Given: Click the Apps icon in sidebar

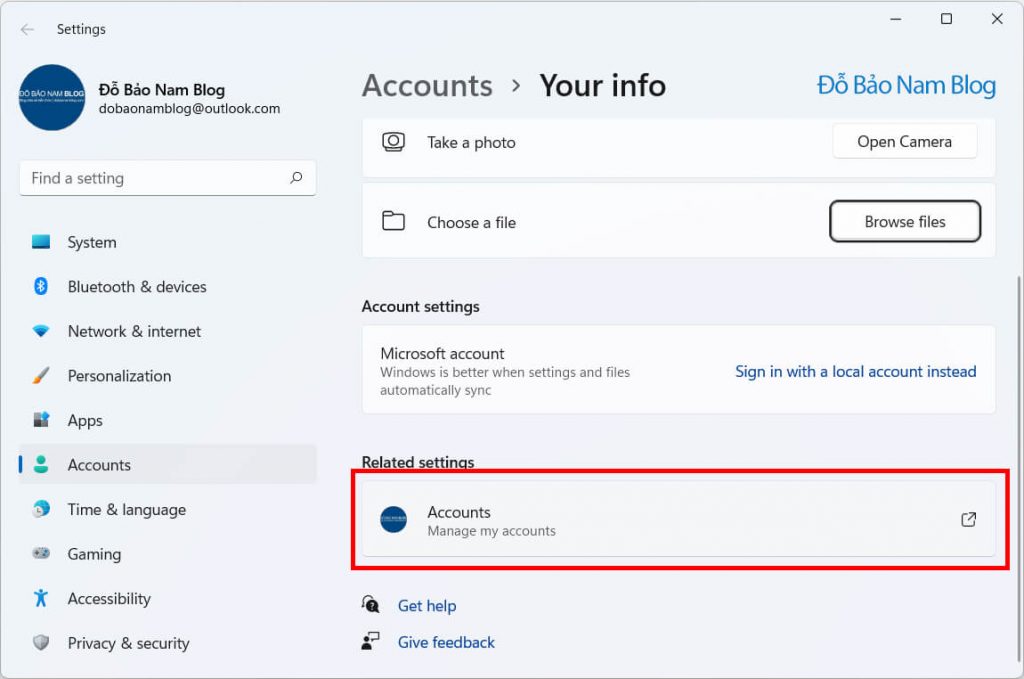Looking at the screenshot, I should [x=41, y=420].
